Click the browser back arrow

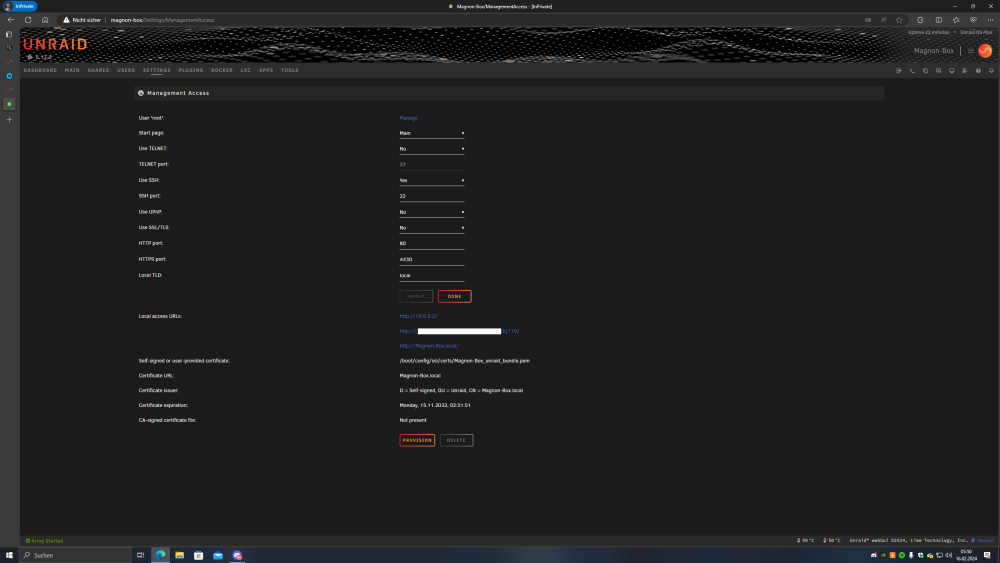[11, 20]
